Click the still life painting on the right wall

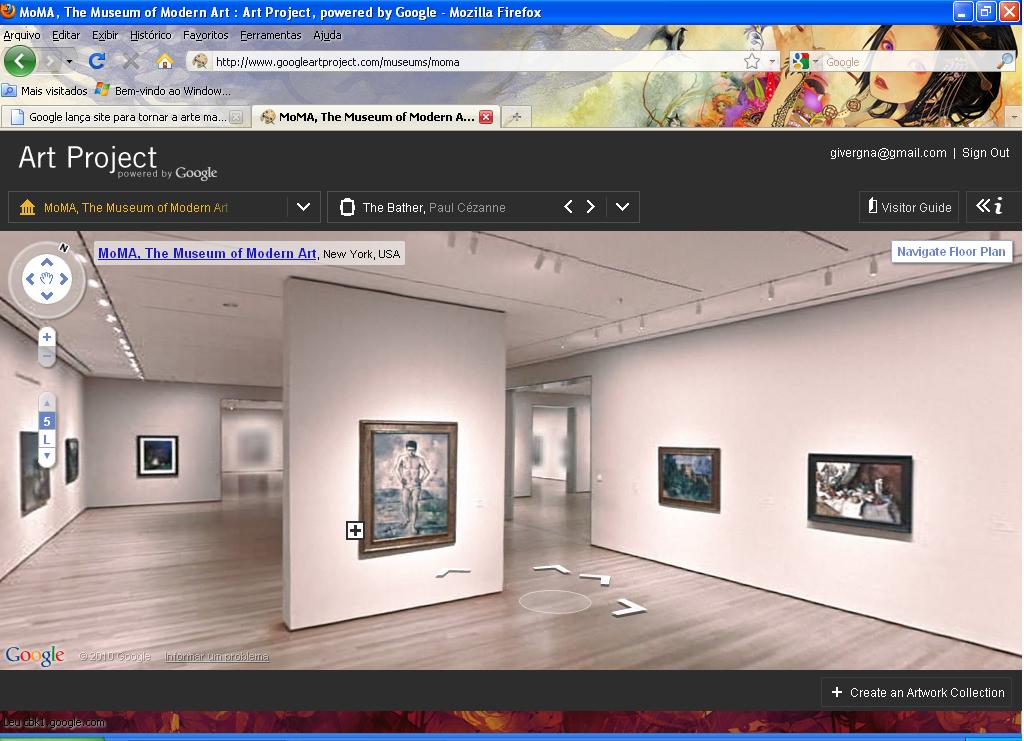[x=860, y=493]
